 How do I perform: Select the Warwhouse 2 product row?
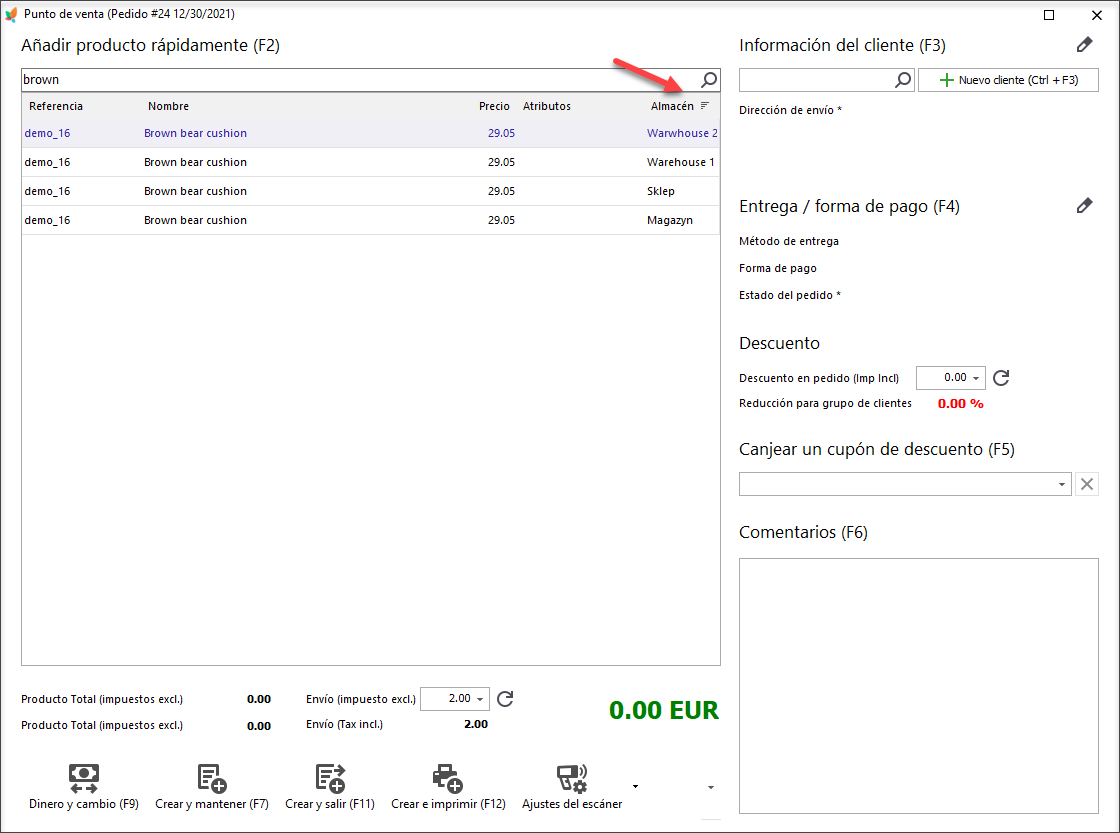pos(371,133)
